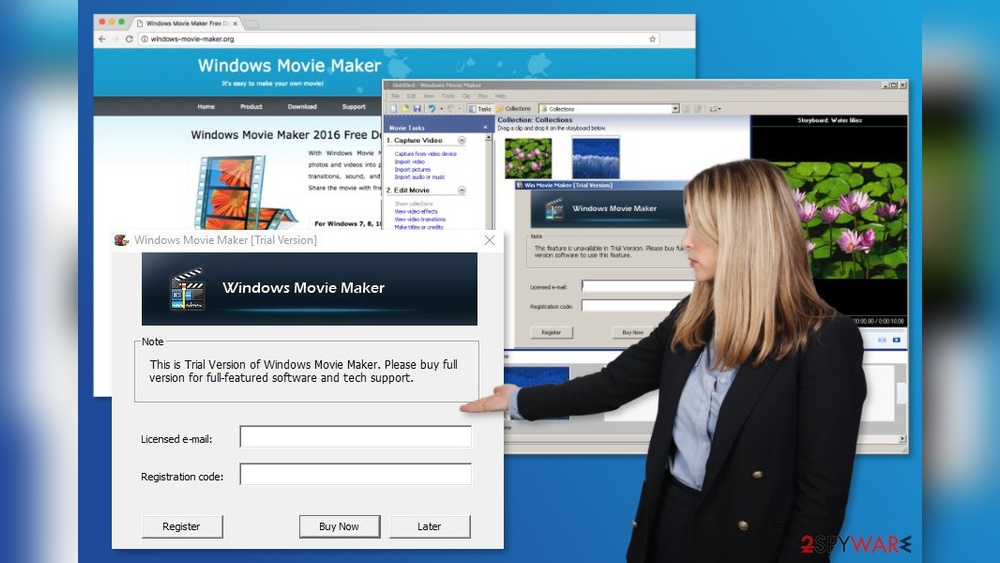
Task: Focus the large Registration code field
Action: point(356,474)
